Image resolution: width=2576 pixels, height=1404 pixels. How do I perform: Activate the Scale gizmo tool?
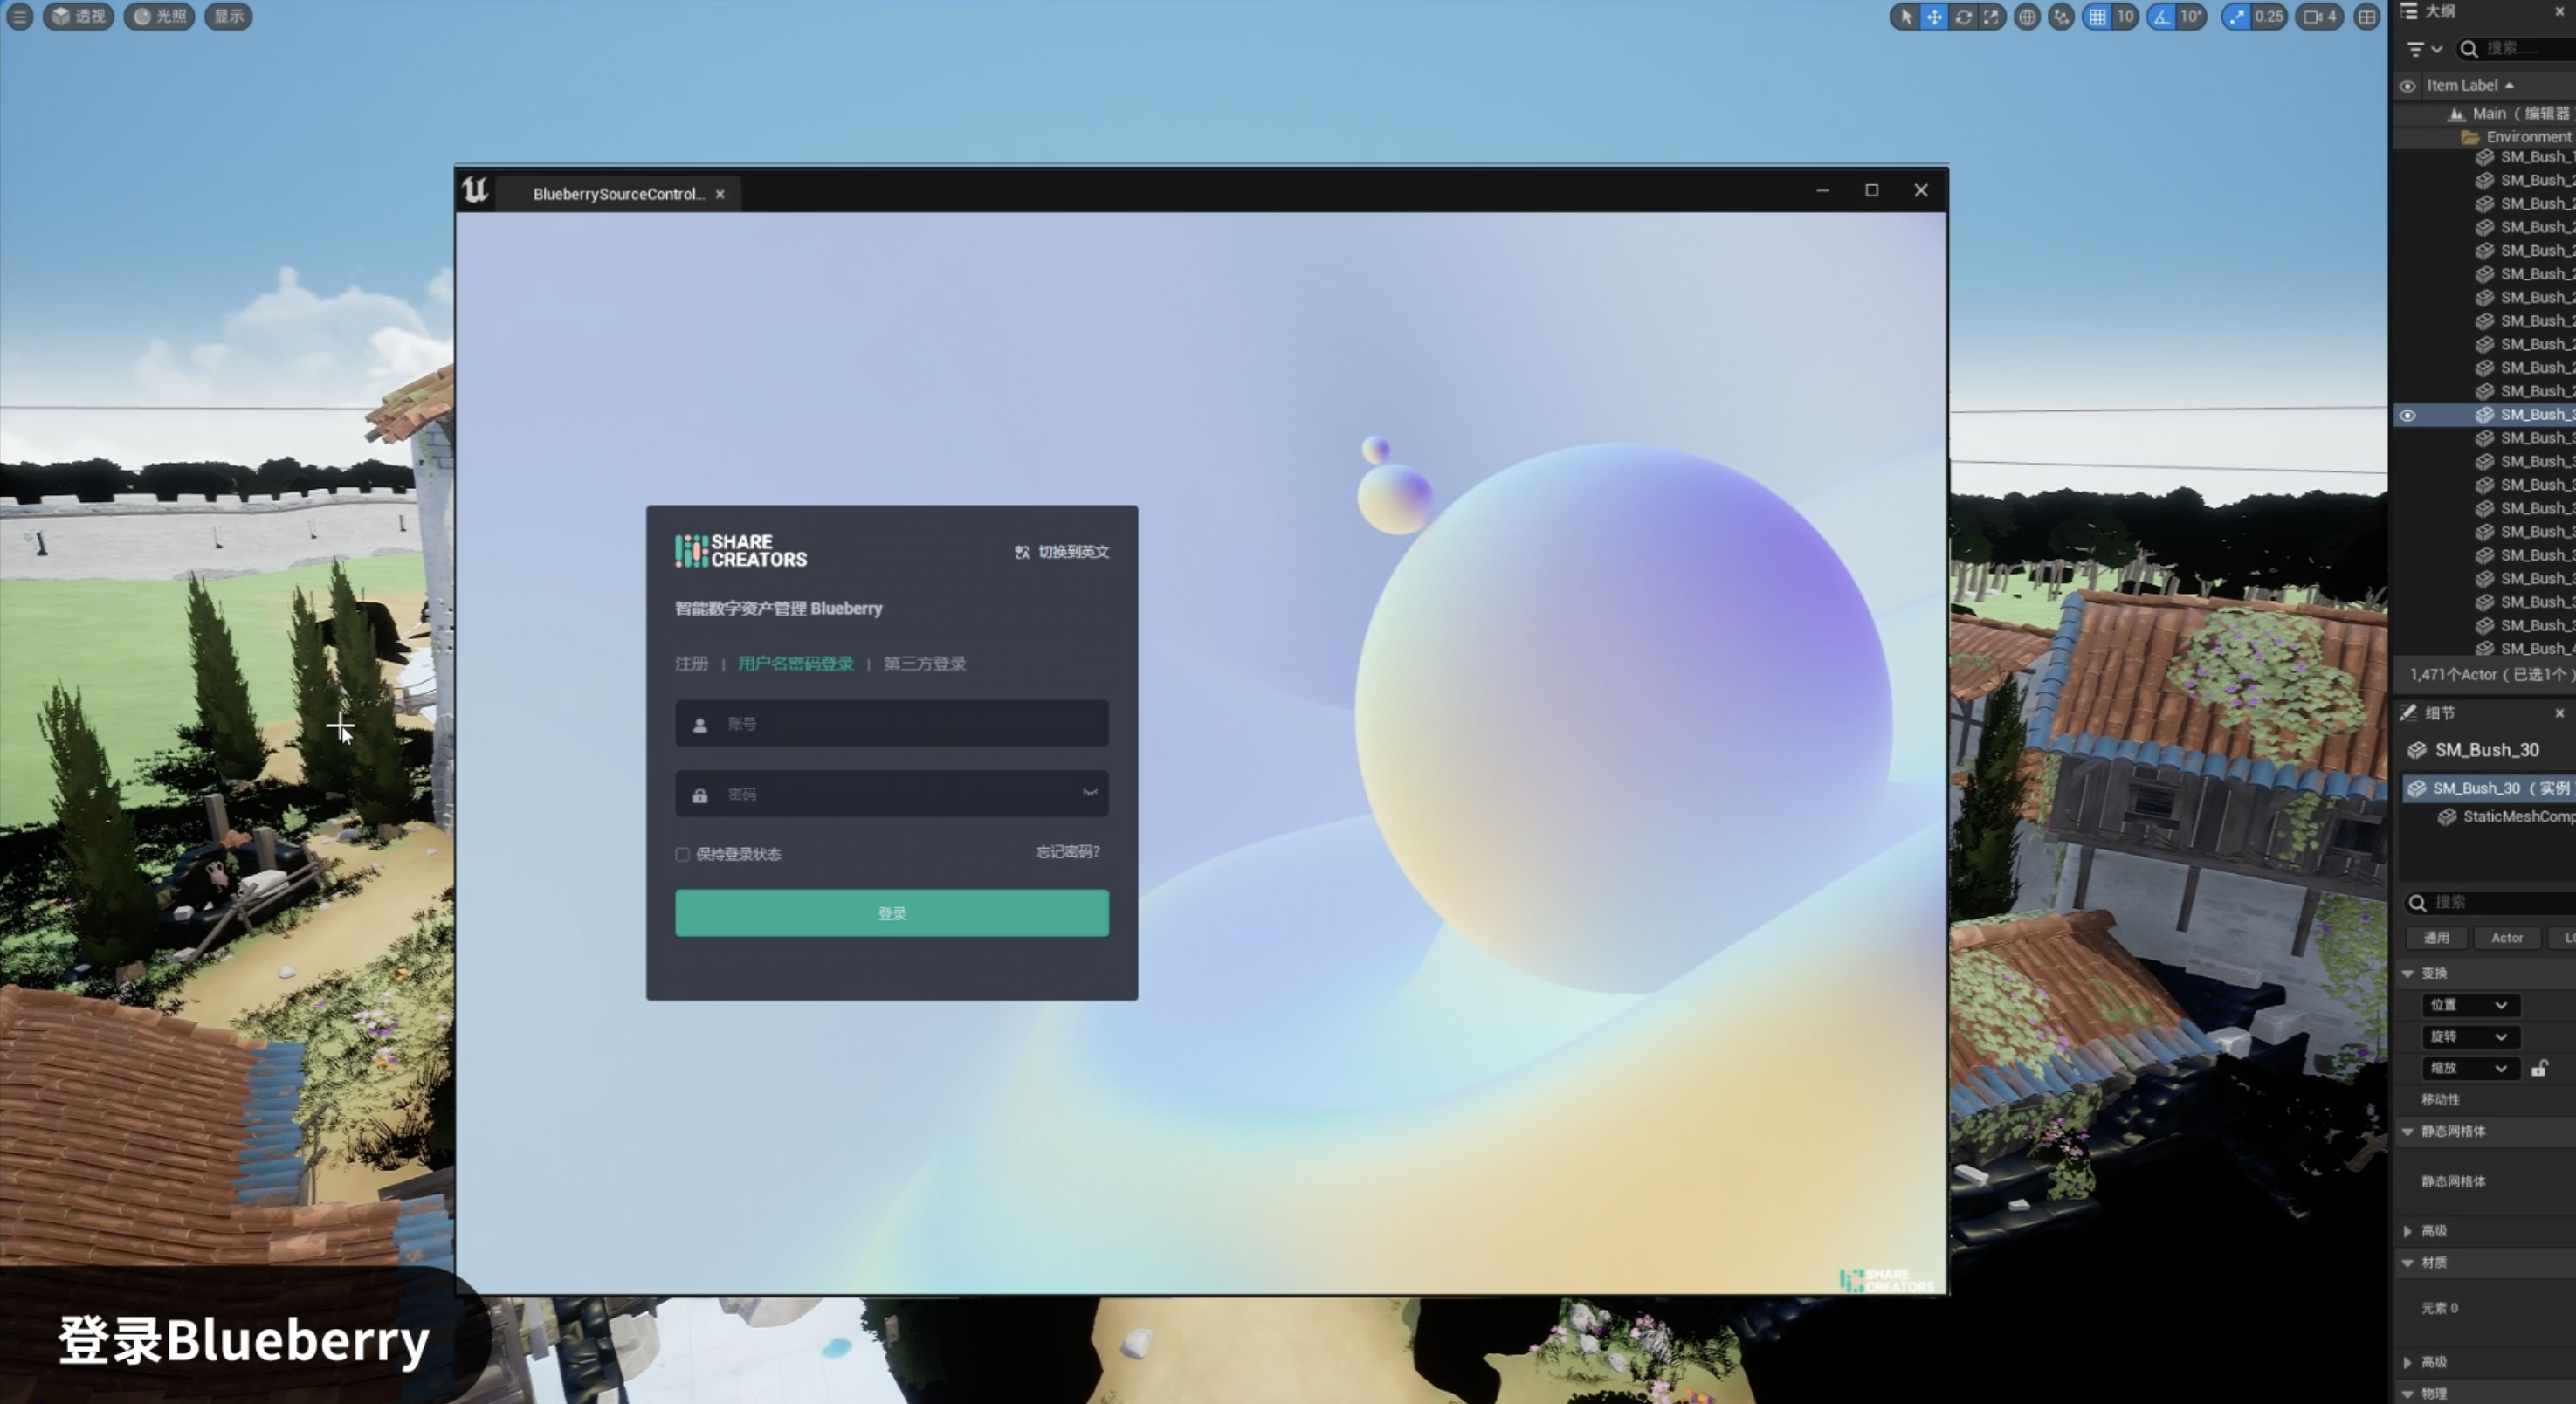click(1991, 16)
